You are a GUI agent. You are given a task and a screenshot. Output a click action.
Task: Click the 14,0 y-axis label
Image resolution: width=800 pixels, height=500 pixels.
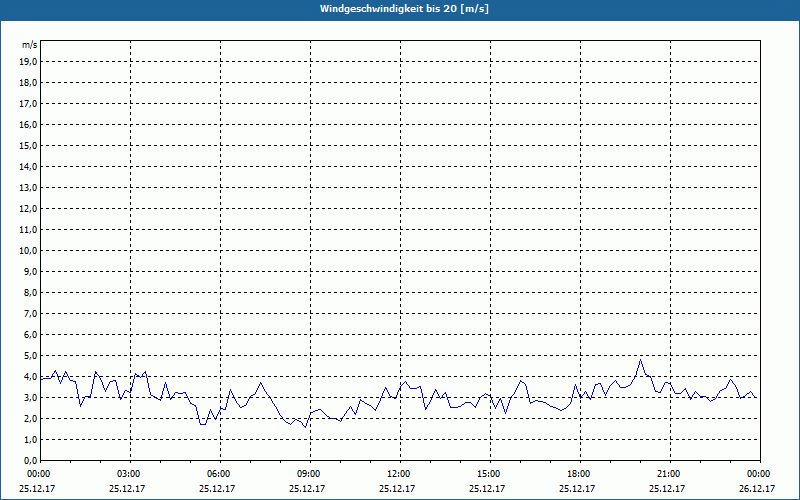[x=28, y=167]
